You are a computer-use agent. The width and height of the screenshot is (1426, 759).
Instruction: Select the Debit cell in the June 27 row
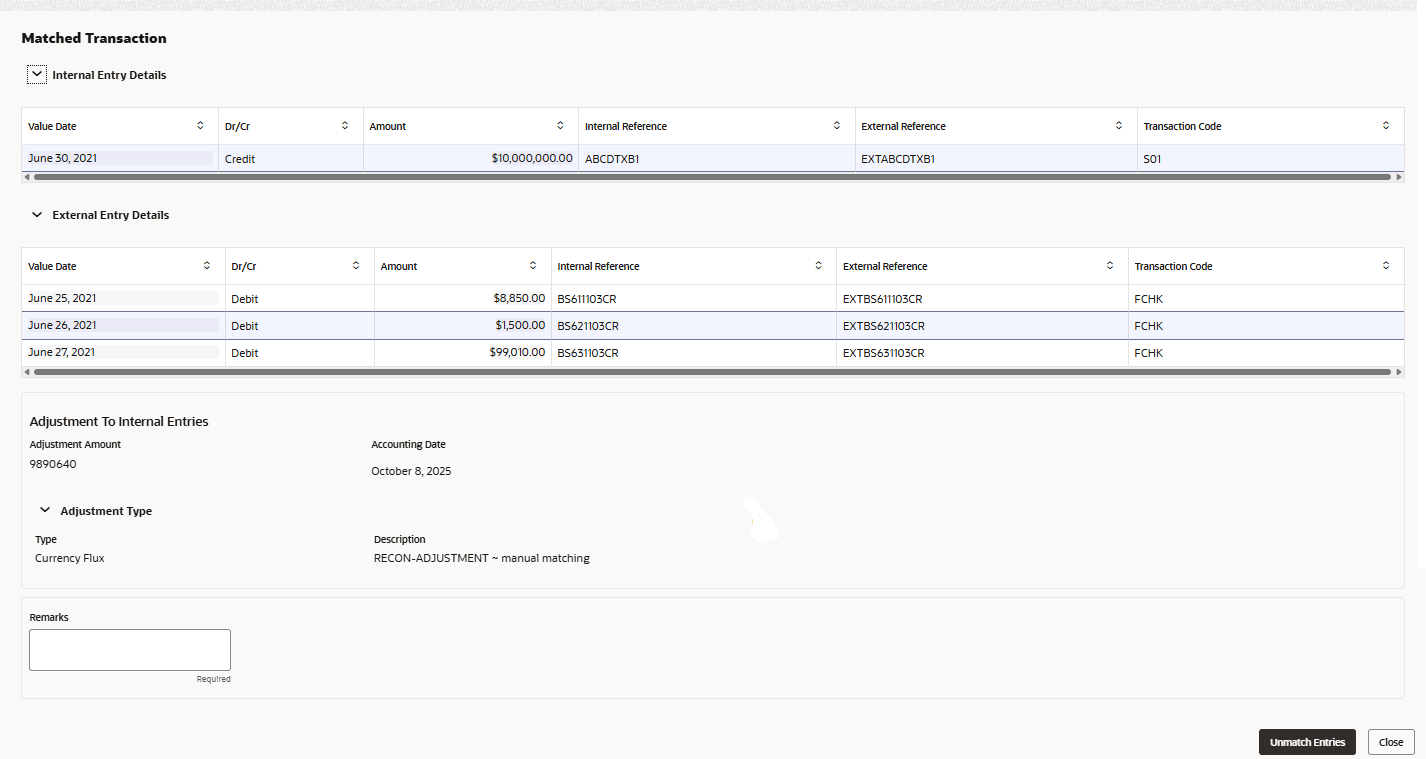pyautogui.click(x=300, y=352)
